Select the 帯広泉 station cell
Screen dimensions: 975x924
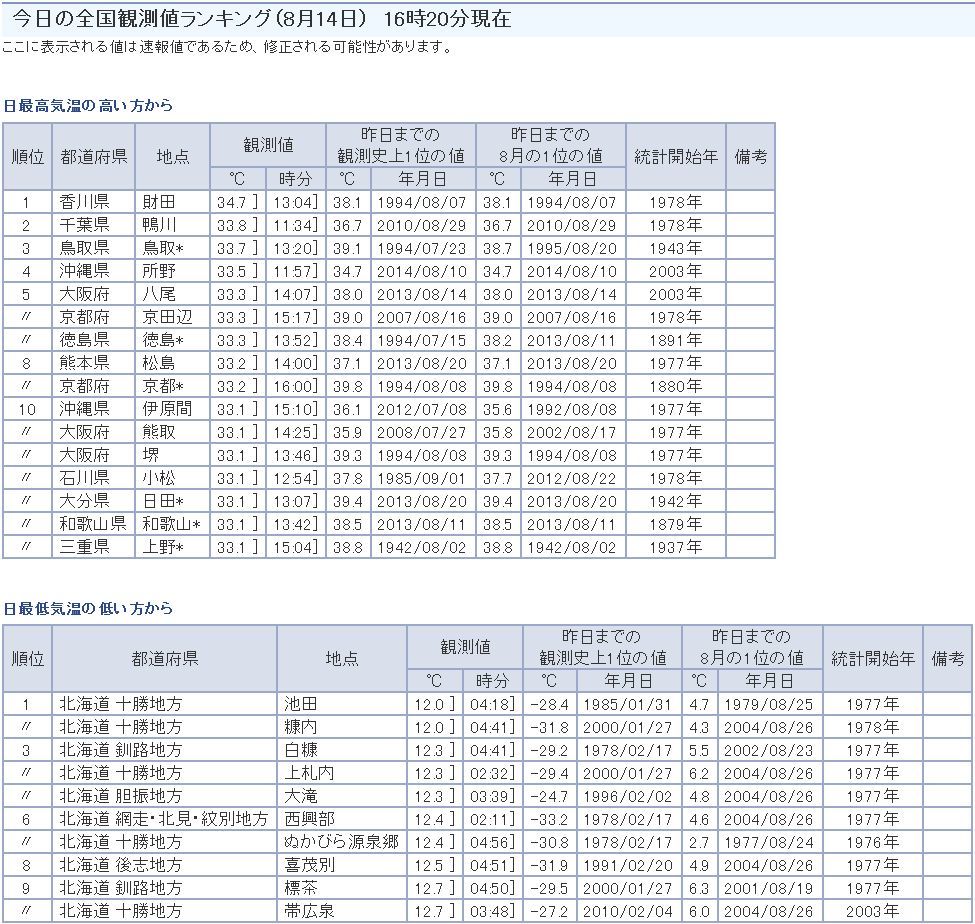pos(309,911)
